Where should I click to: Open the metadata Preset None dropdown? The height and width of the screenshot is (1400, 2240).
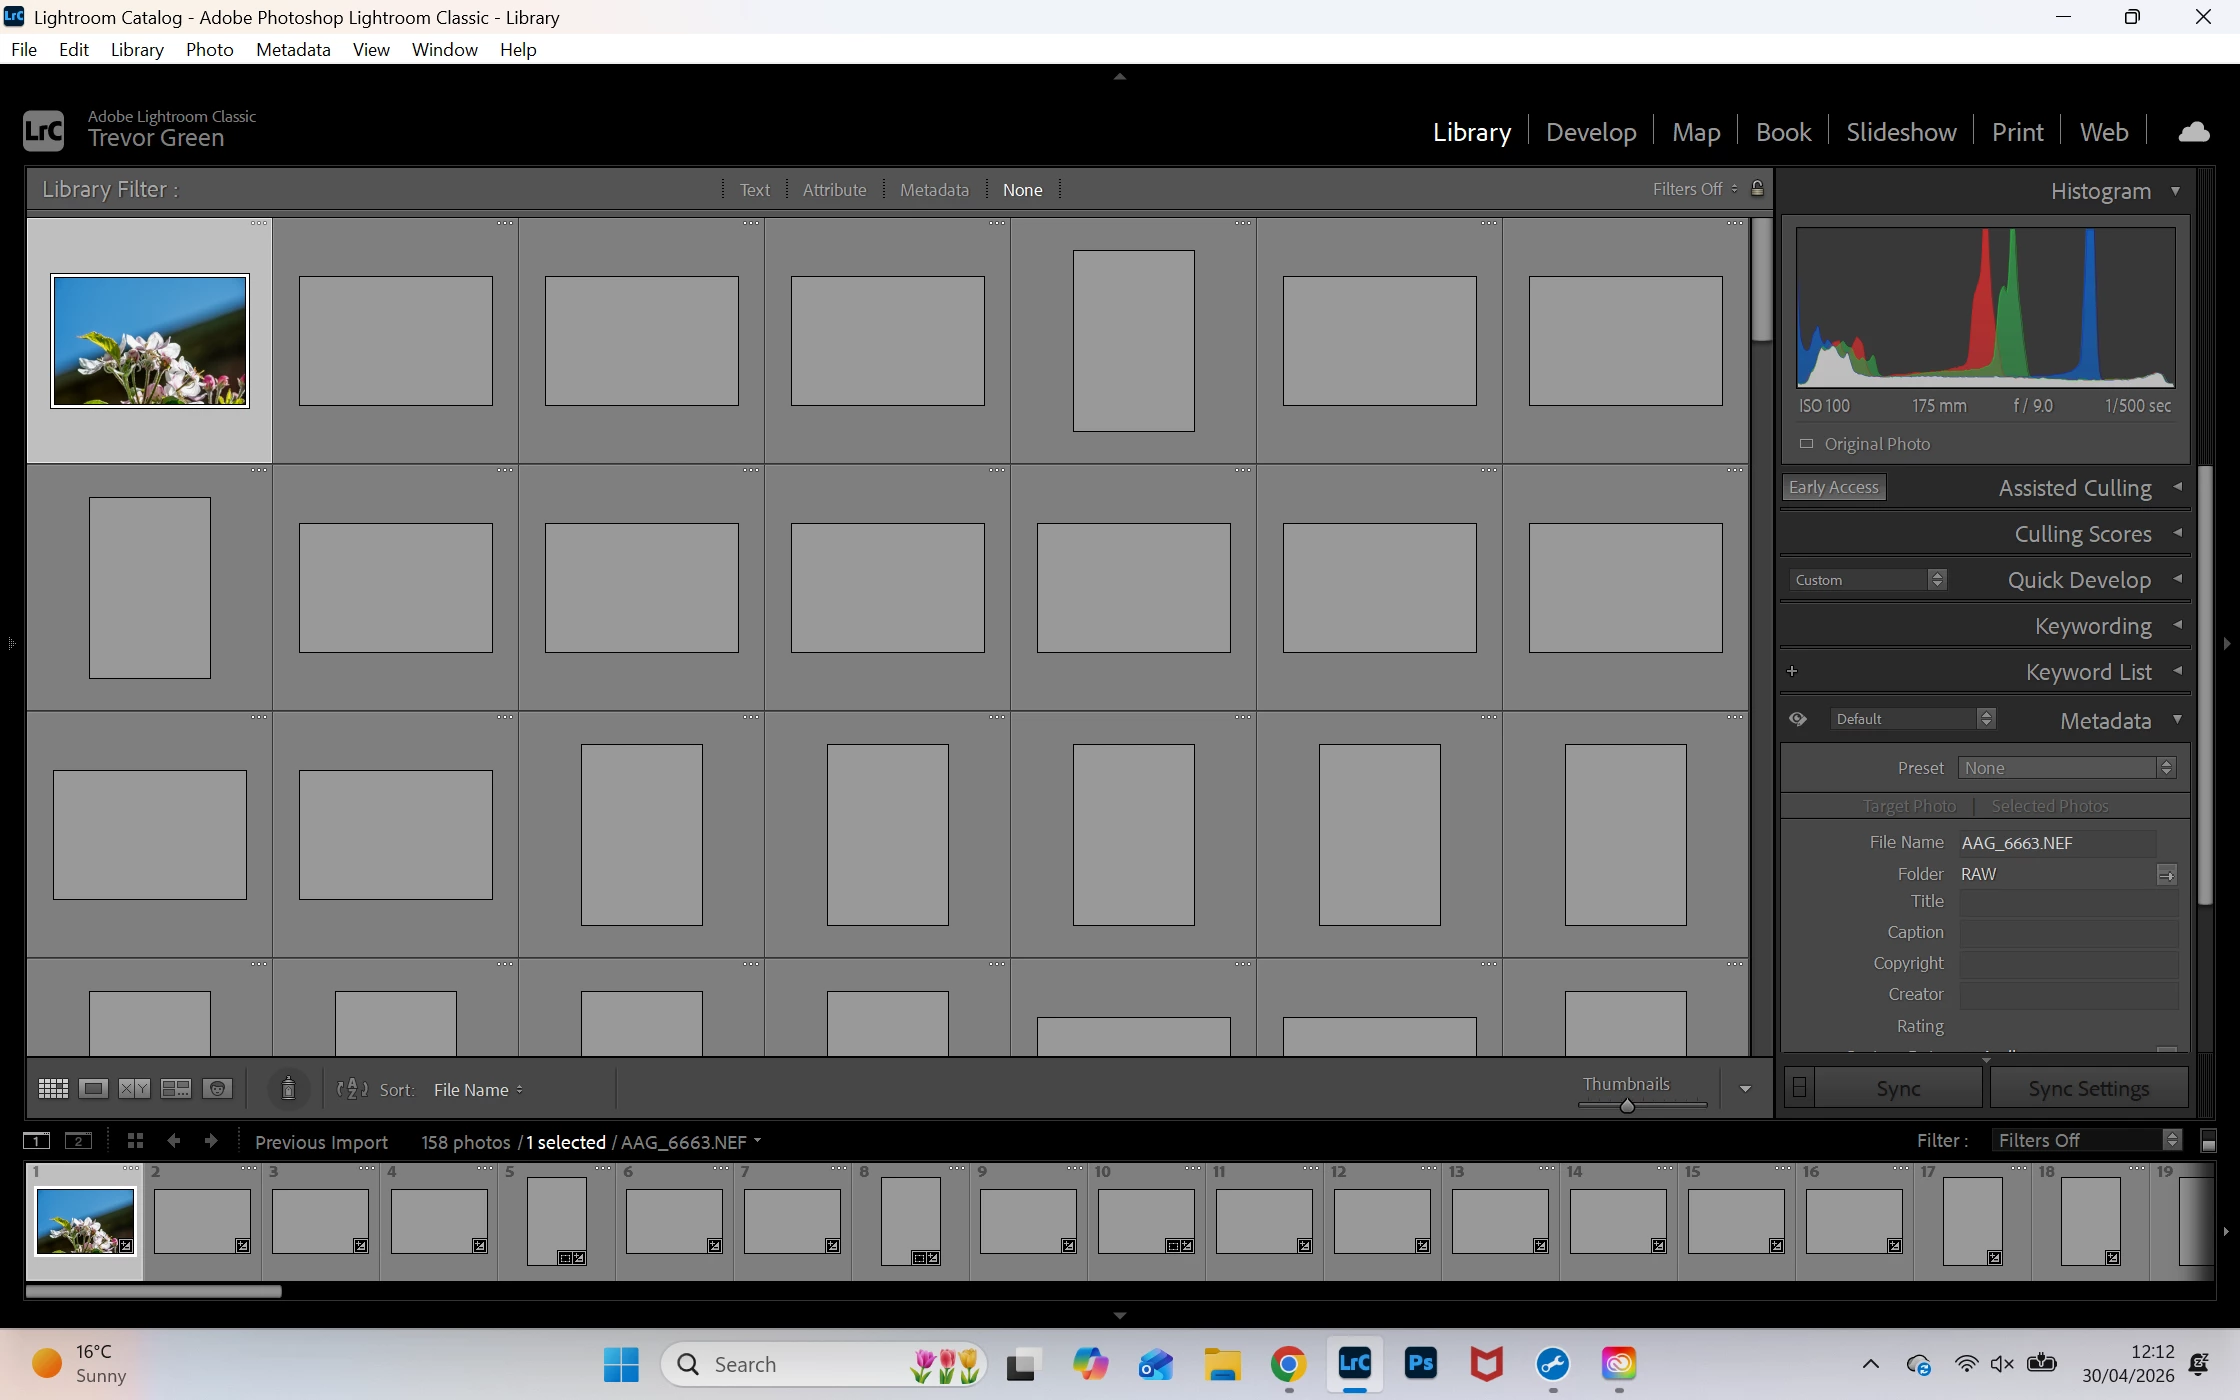pyautogui.click(x=2066, y=768)
